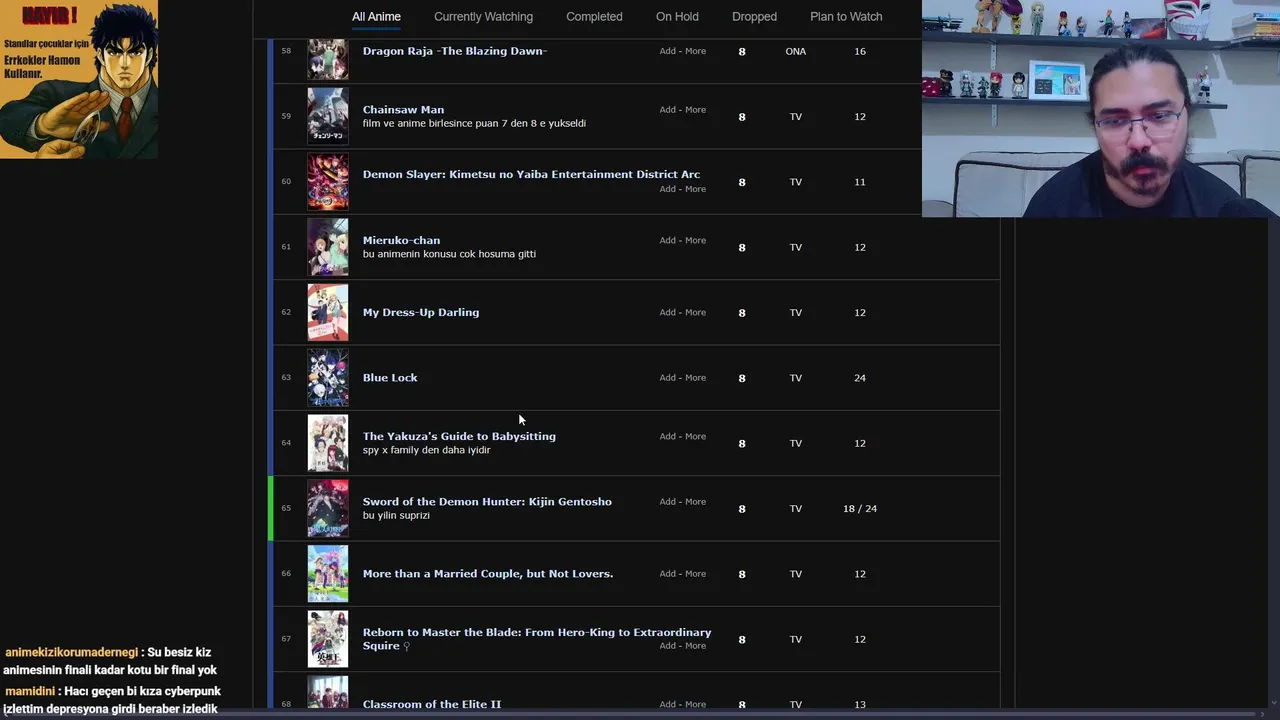Open the Completed tab
The width and height of the screenshot is (1280, 720).
click(594, 17)
